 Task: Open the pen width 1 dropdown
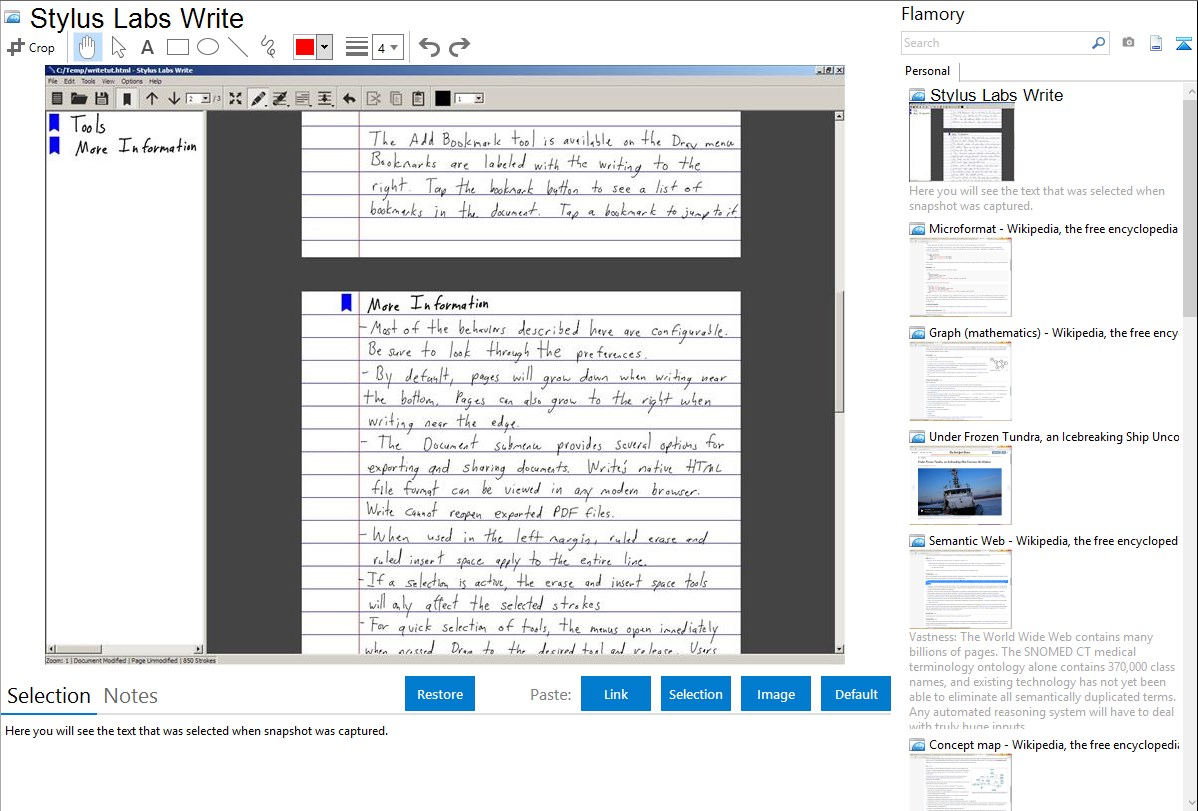tap(469, 99)
